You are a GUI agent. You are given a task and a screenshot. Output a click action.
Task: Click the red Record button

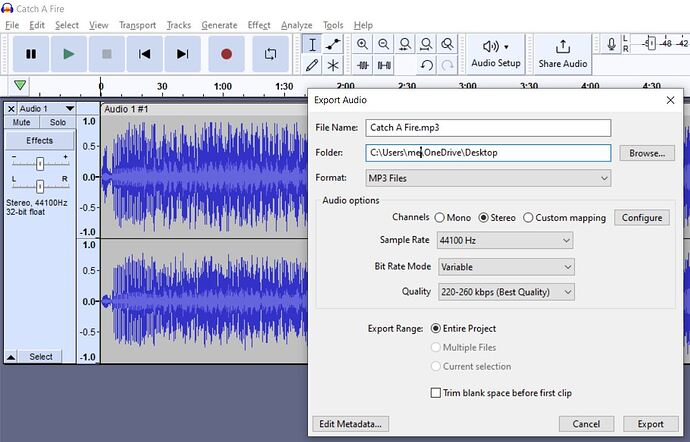[x=226, y=54]
